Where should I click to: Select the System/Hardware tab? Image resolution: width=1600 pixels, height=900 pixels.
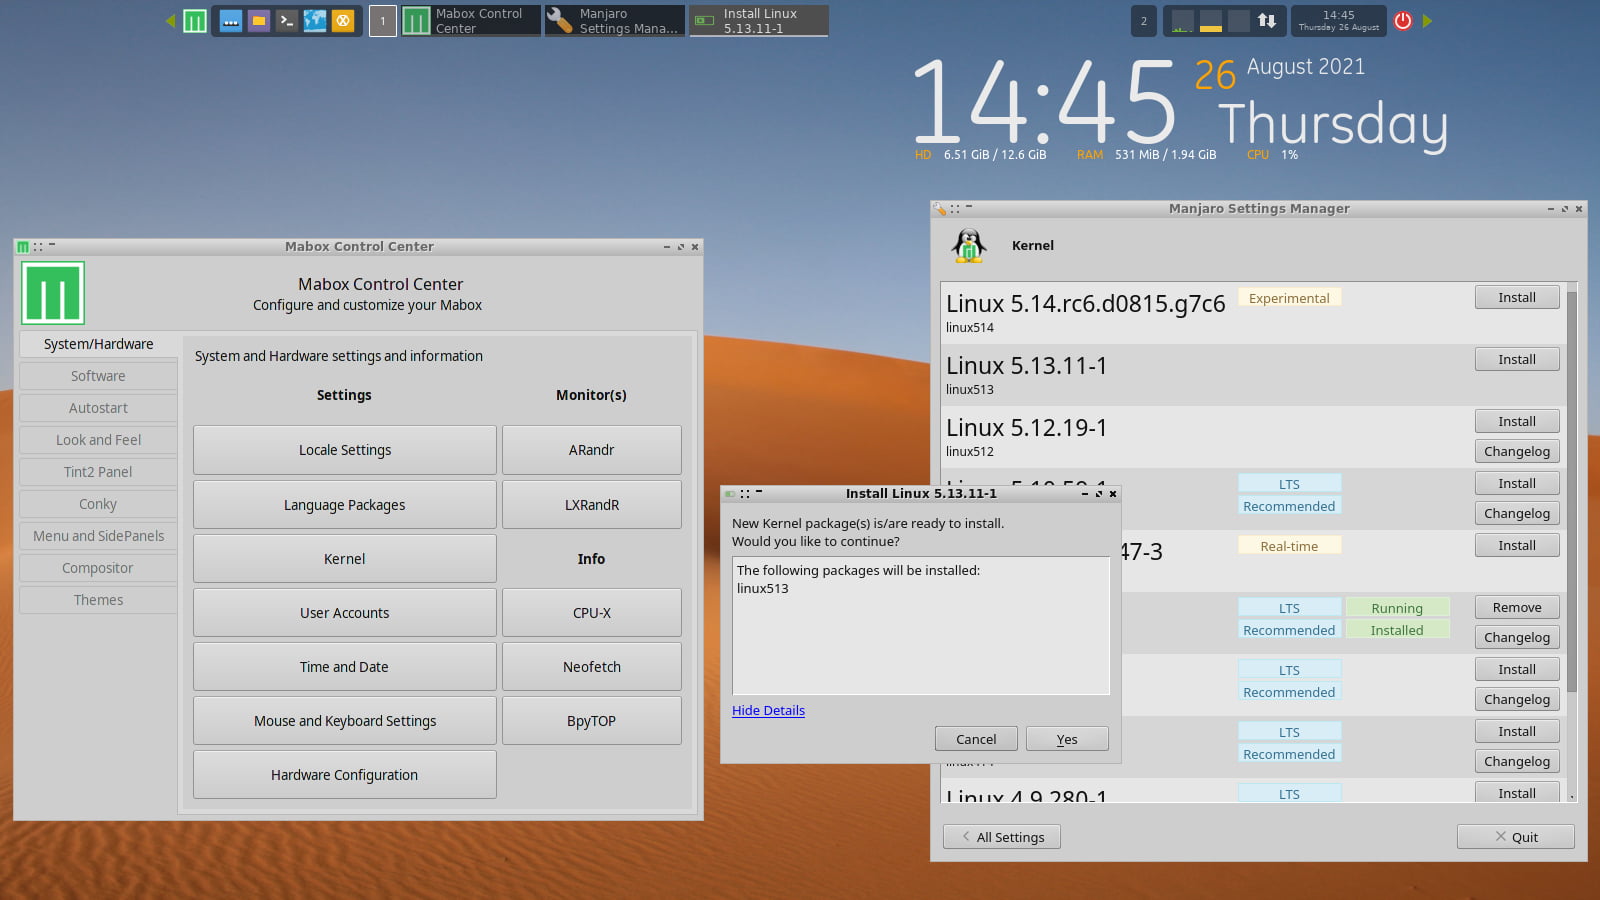coord(98,344)
